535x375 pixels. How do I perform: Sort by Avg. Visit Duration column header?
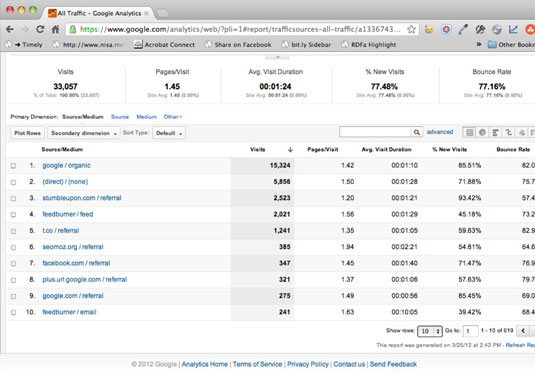click(x=386, y=149)
